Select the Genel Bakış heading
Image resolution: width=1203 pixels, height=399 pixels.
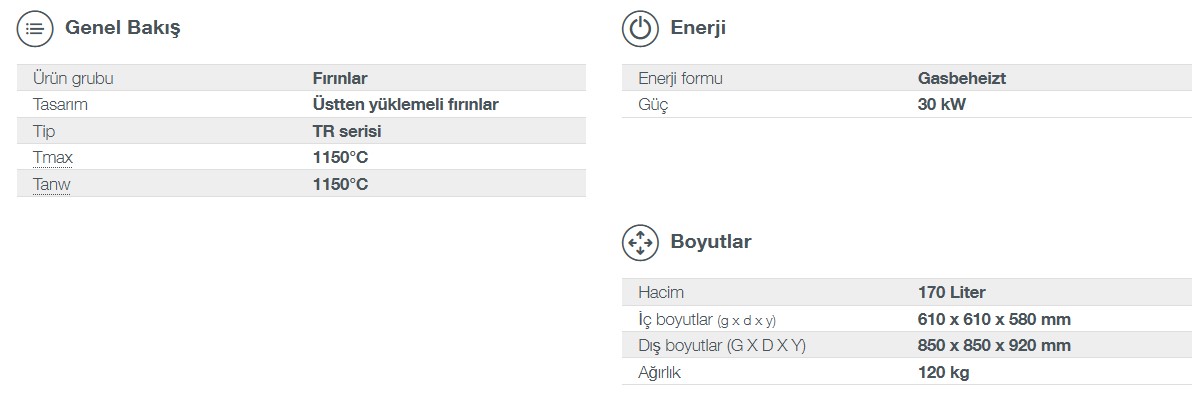pyautogui.click(x=123, y=29)
